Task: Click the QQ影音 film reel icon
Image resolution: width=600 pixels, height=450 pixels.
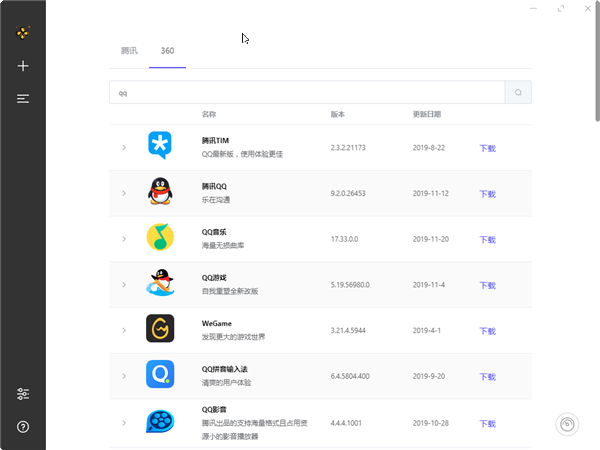Action: pyautogui.click(x=160, y=421)
